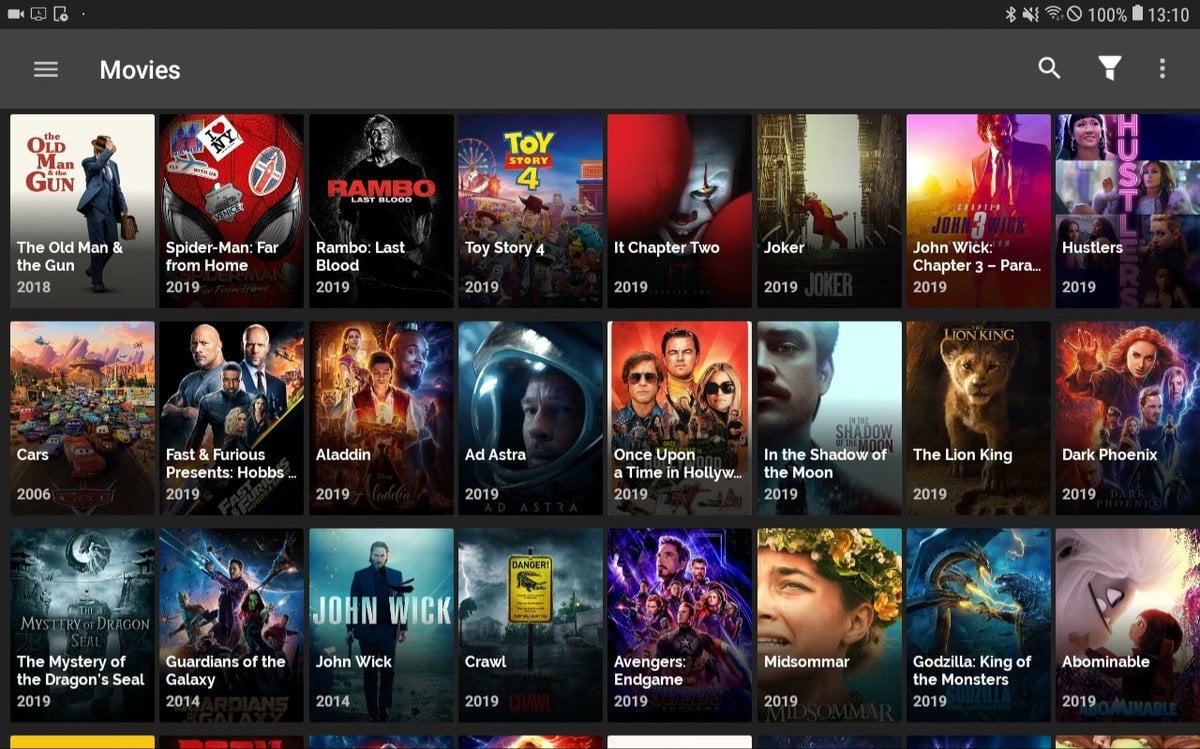Tap the Wi-Fi status icon
The image size is (1200, 749).
click(x=1053, y=14)
